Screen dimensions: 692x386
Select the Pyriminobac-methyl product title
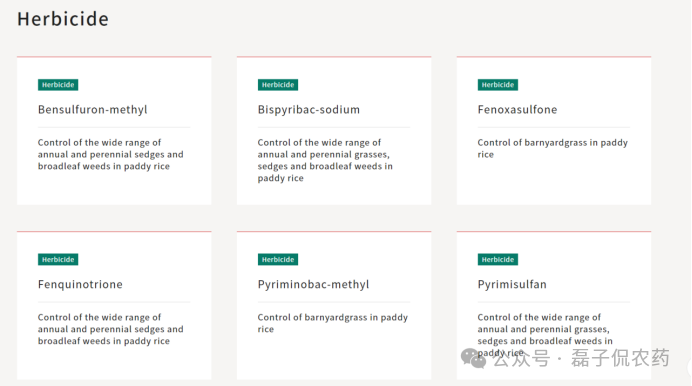(x=313, y=285)
